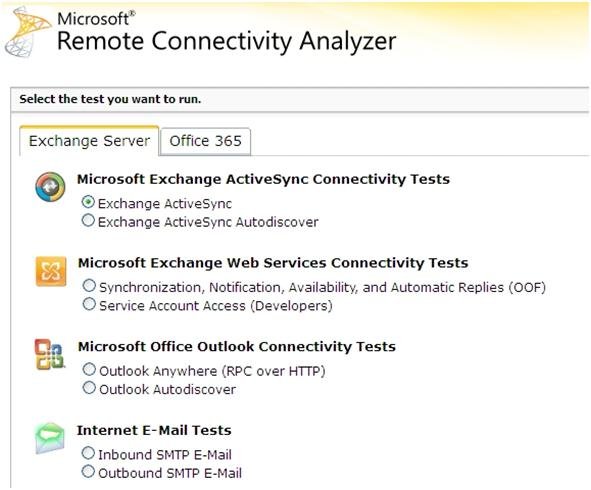Click the Internet E-Mail envelope icon
The image size is (591, 490).
click(50, 438)
